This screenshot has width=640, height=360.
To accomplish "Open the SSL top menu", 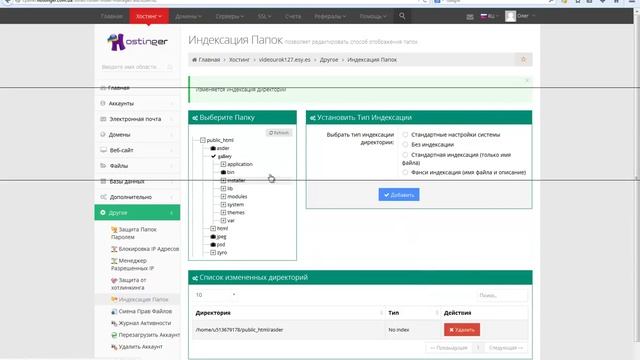I will coord(264,16).
